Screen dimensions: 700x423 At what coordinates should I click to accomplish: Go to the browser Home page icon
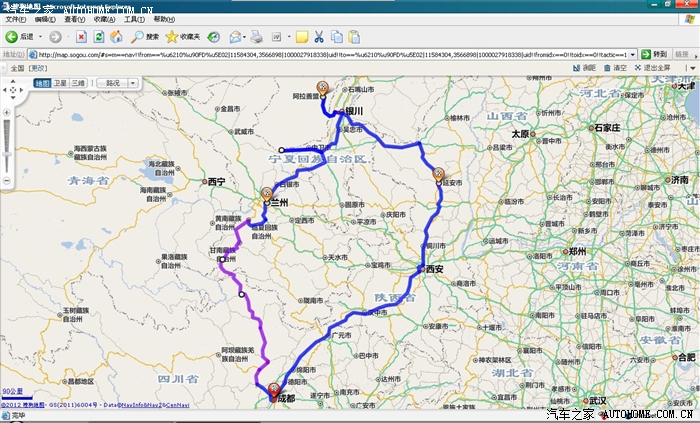(x=115, y=36)
